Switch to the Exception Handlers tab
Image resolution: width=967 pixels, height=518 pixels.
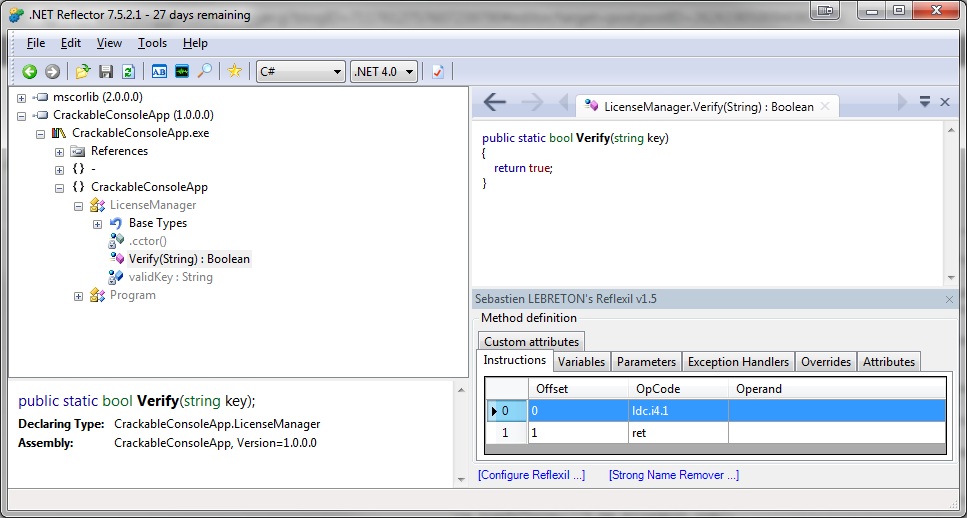click(x=738, y=362)
